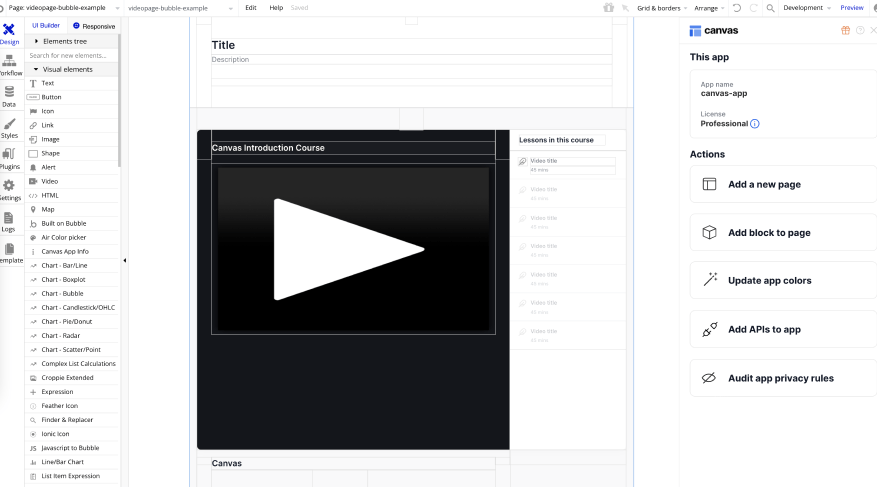Viewport: 877px width, 487px height.
Task: Open the Data section icon
Action: (9, 96)
